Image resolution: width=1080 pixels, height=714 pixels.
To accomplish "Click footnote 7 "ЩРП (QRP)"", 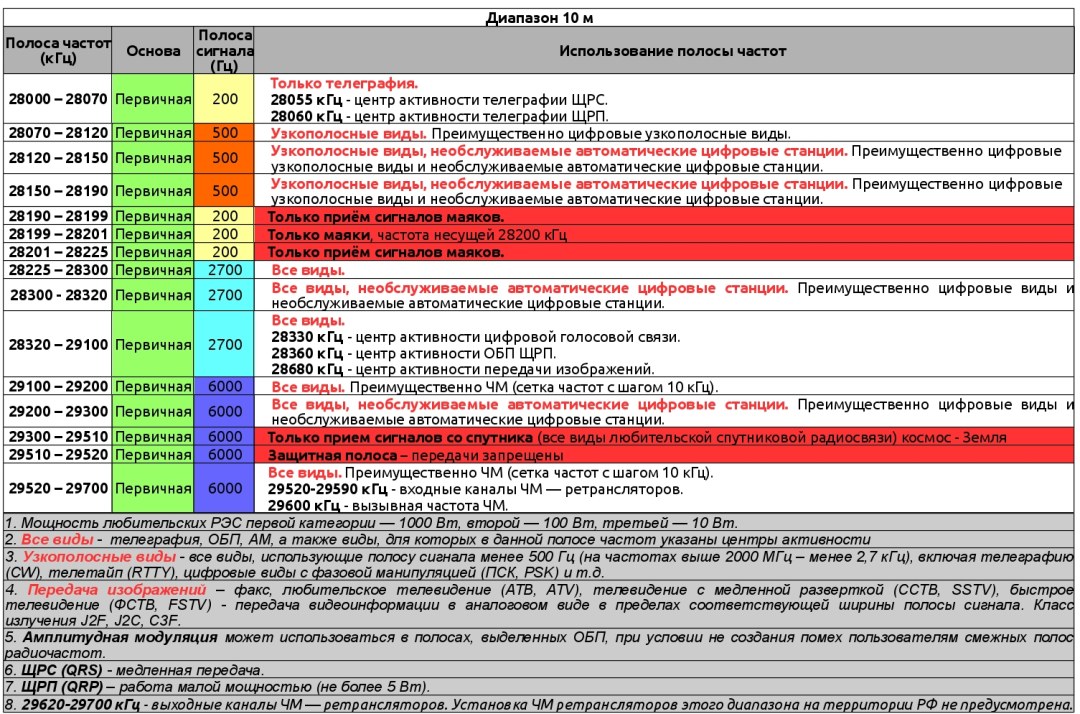I will click(x=217, y=687).
